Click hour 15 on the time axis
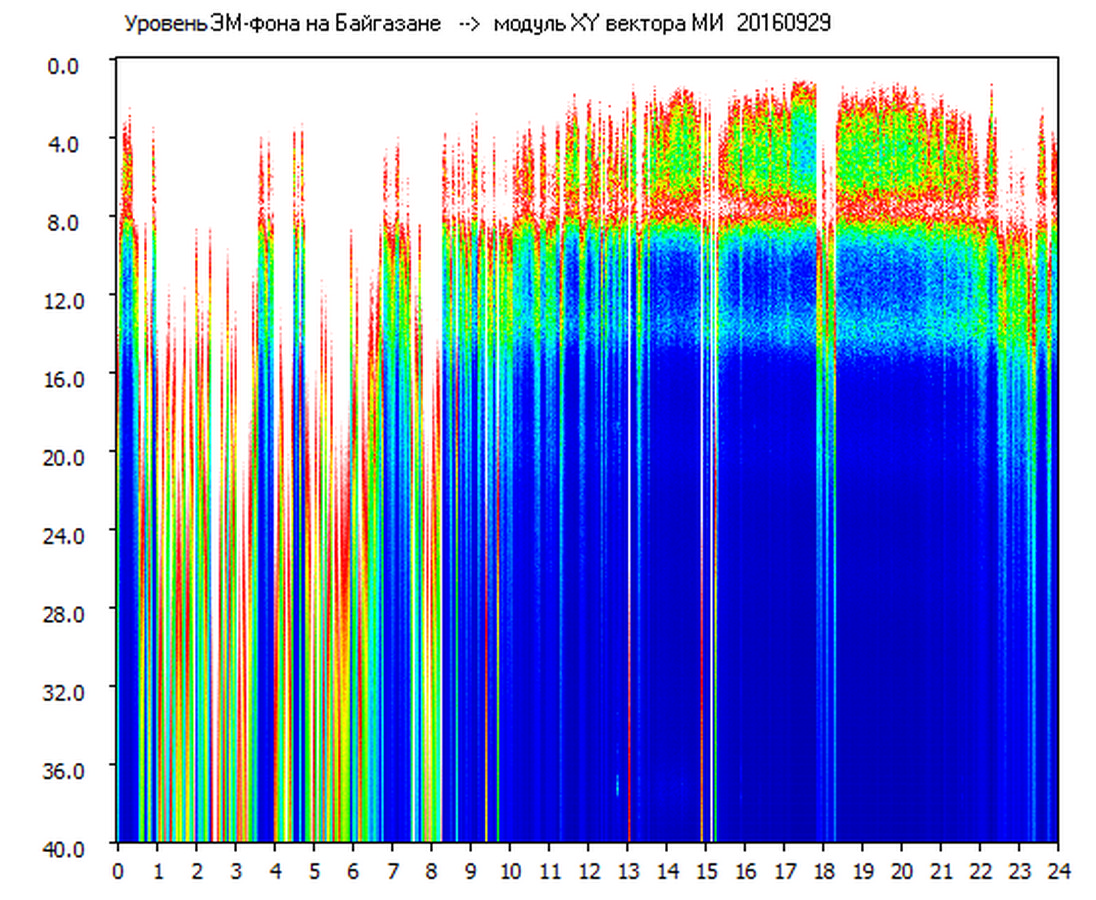 pos(706,870)
